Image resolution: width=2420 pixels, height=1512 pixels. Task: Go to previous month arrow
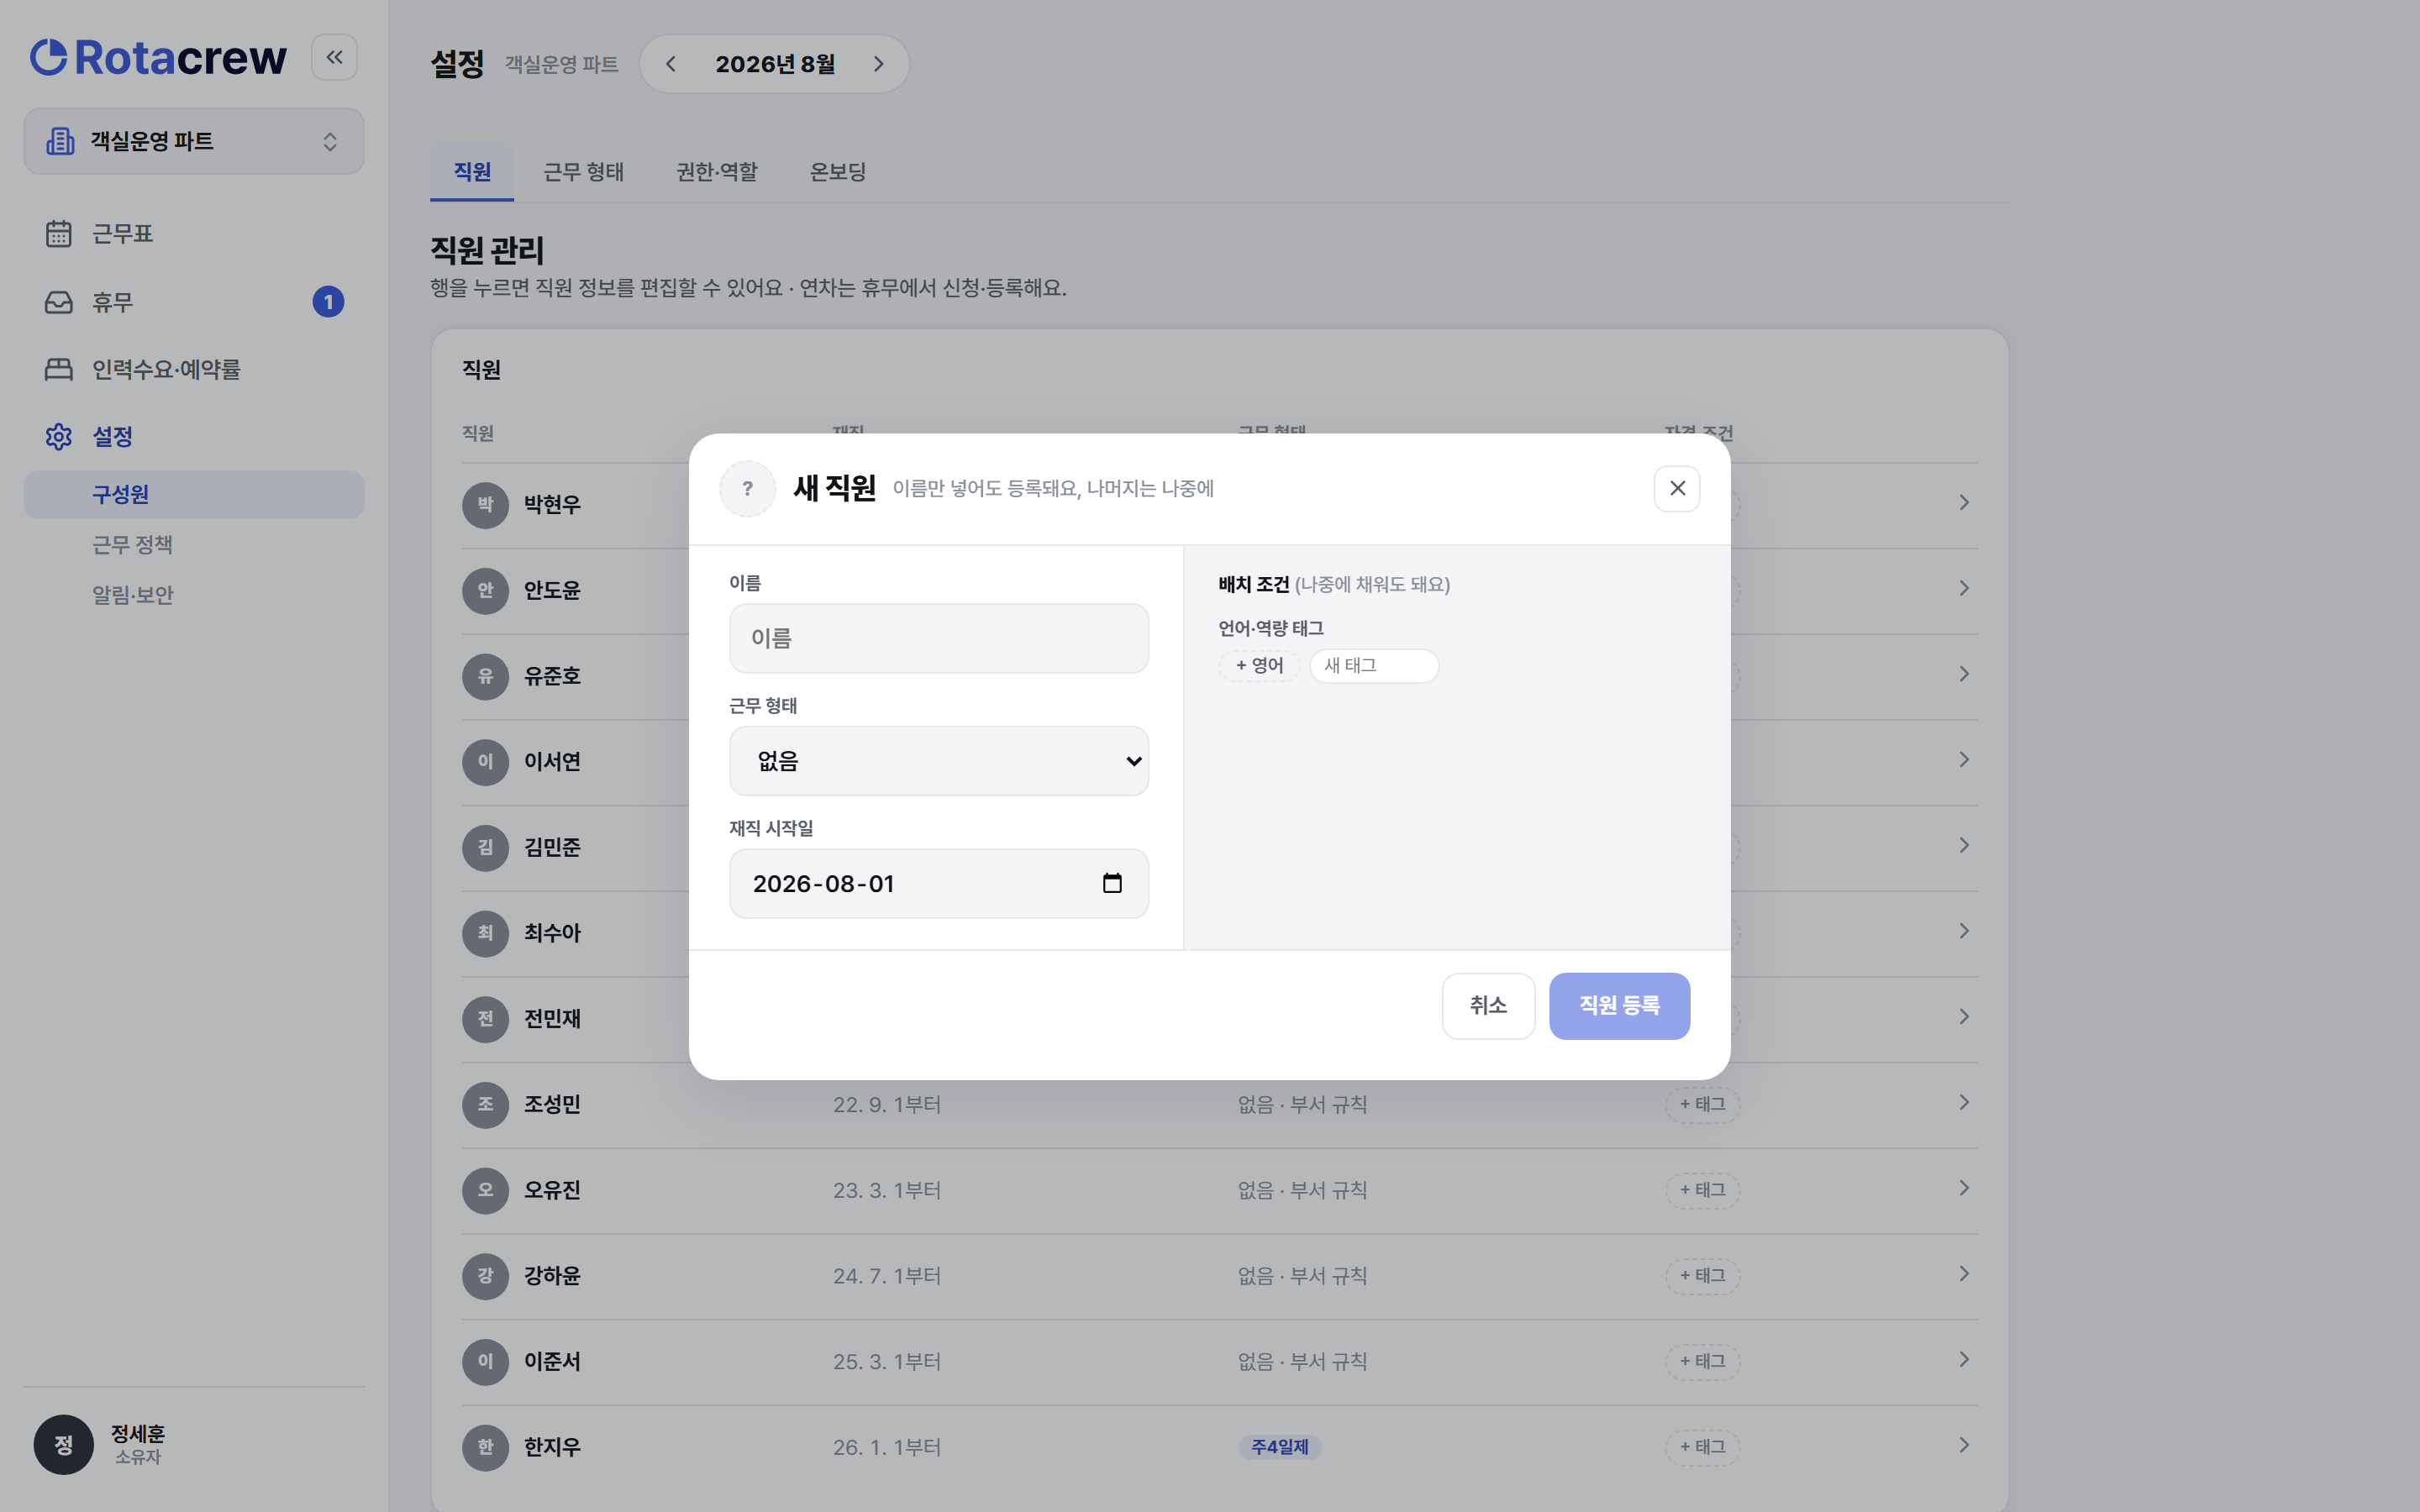click(x=671, y=64)
